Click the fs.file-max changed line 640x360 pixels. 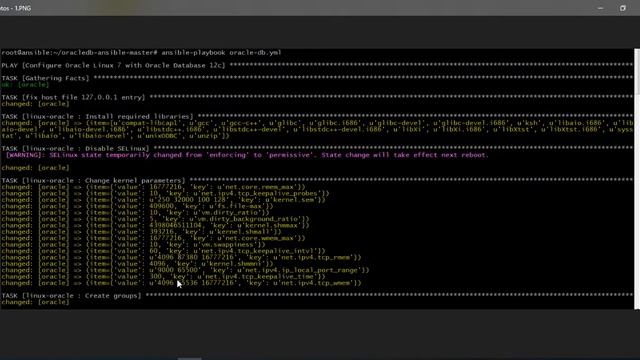137,206
